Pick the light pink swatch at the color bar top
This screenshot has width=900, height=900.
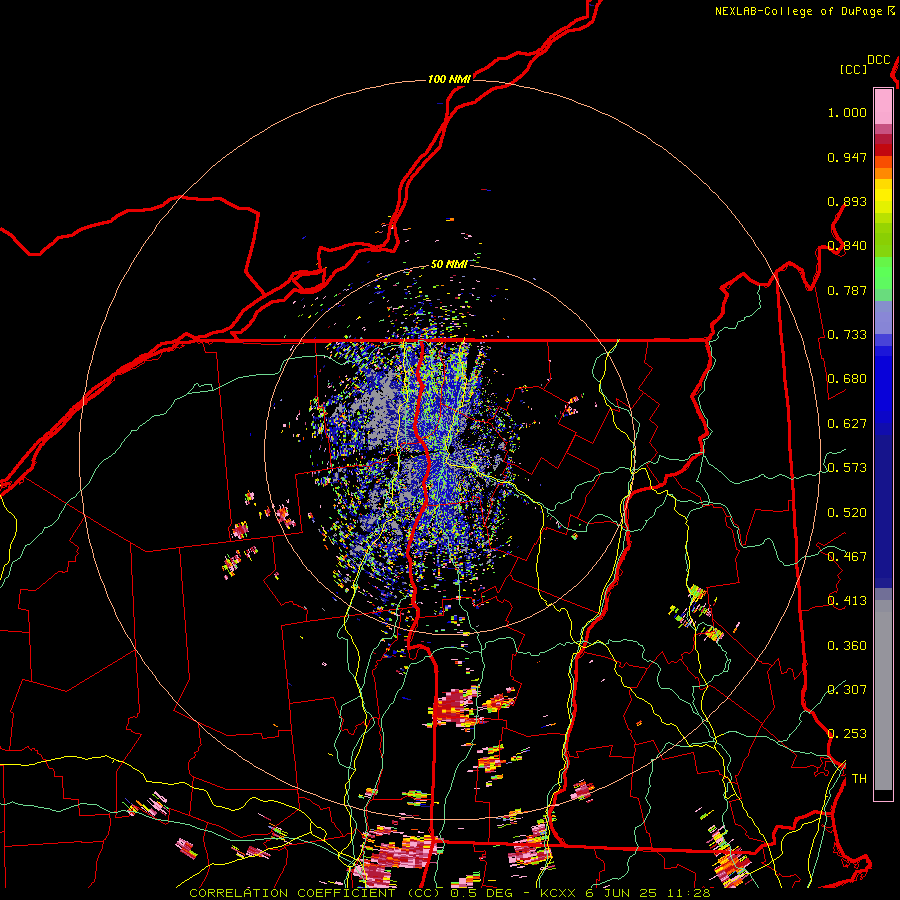tap(883, 107)
